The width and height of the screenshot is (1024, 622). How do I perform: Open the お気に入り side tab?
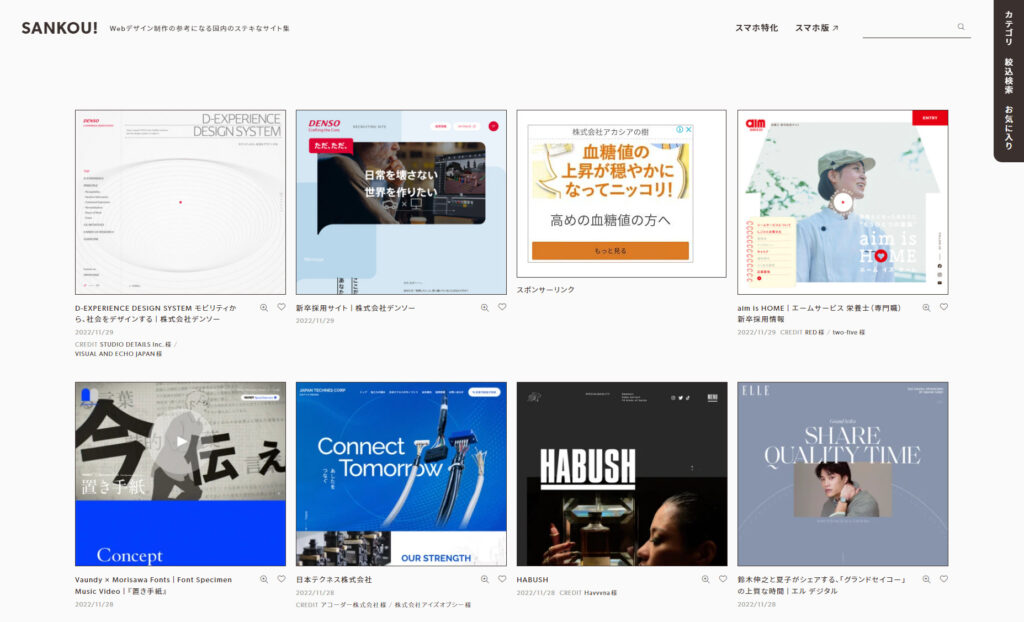(x=1008, y=127)
